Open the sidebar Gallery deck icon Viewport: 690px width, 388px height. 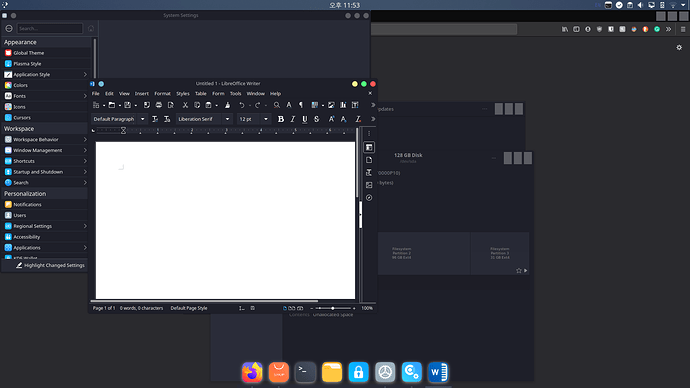click(369, 185)
